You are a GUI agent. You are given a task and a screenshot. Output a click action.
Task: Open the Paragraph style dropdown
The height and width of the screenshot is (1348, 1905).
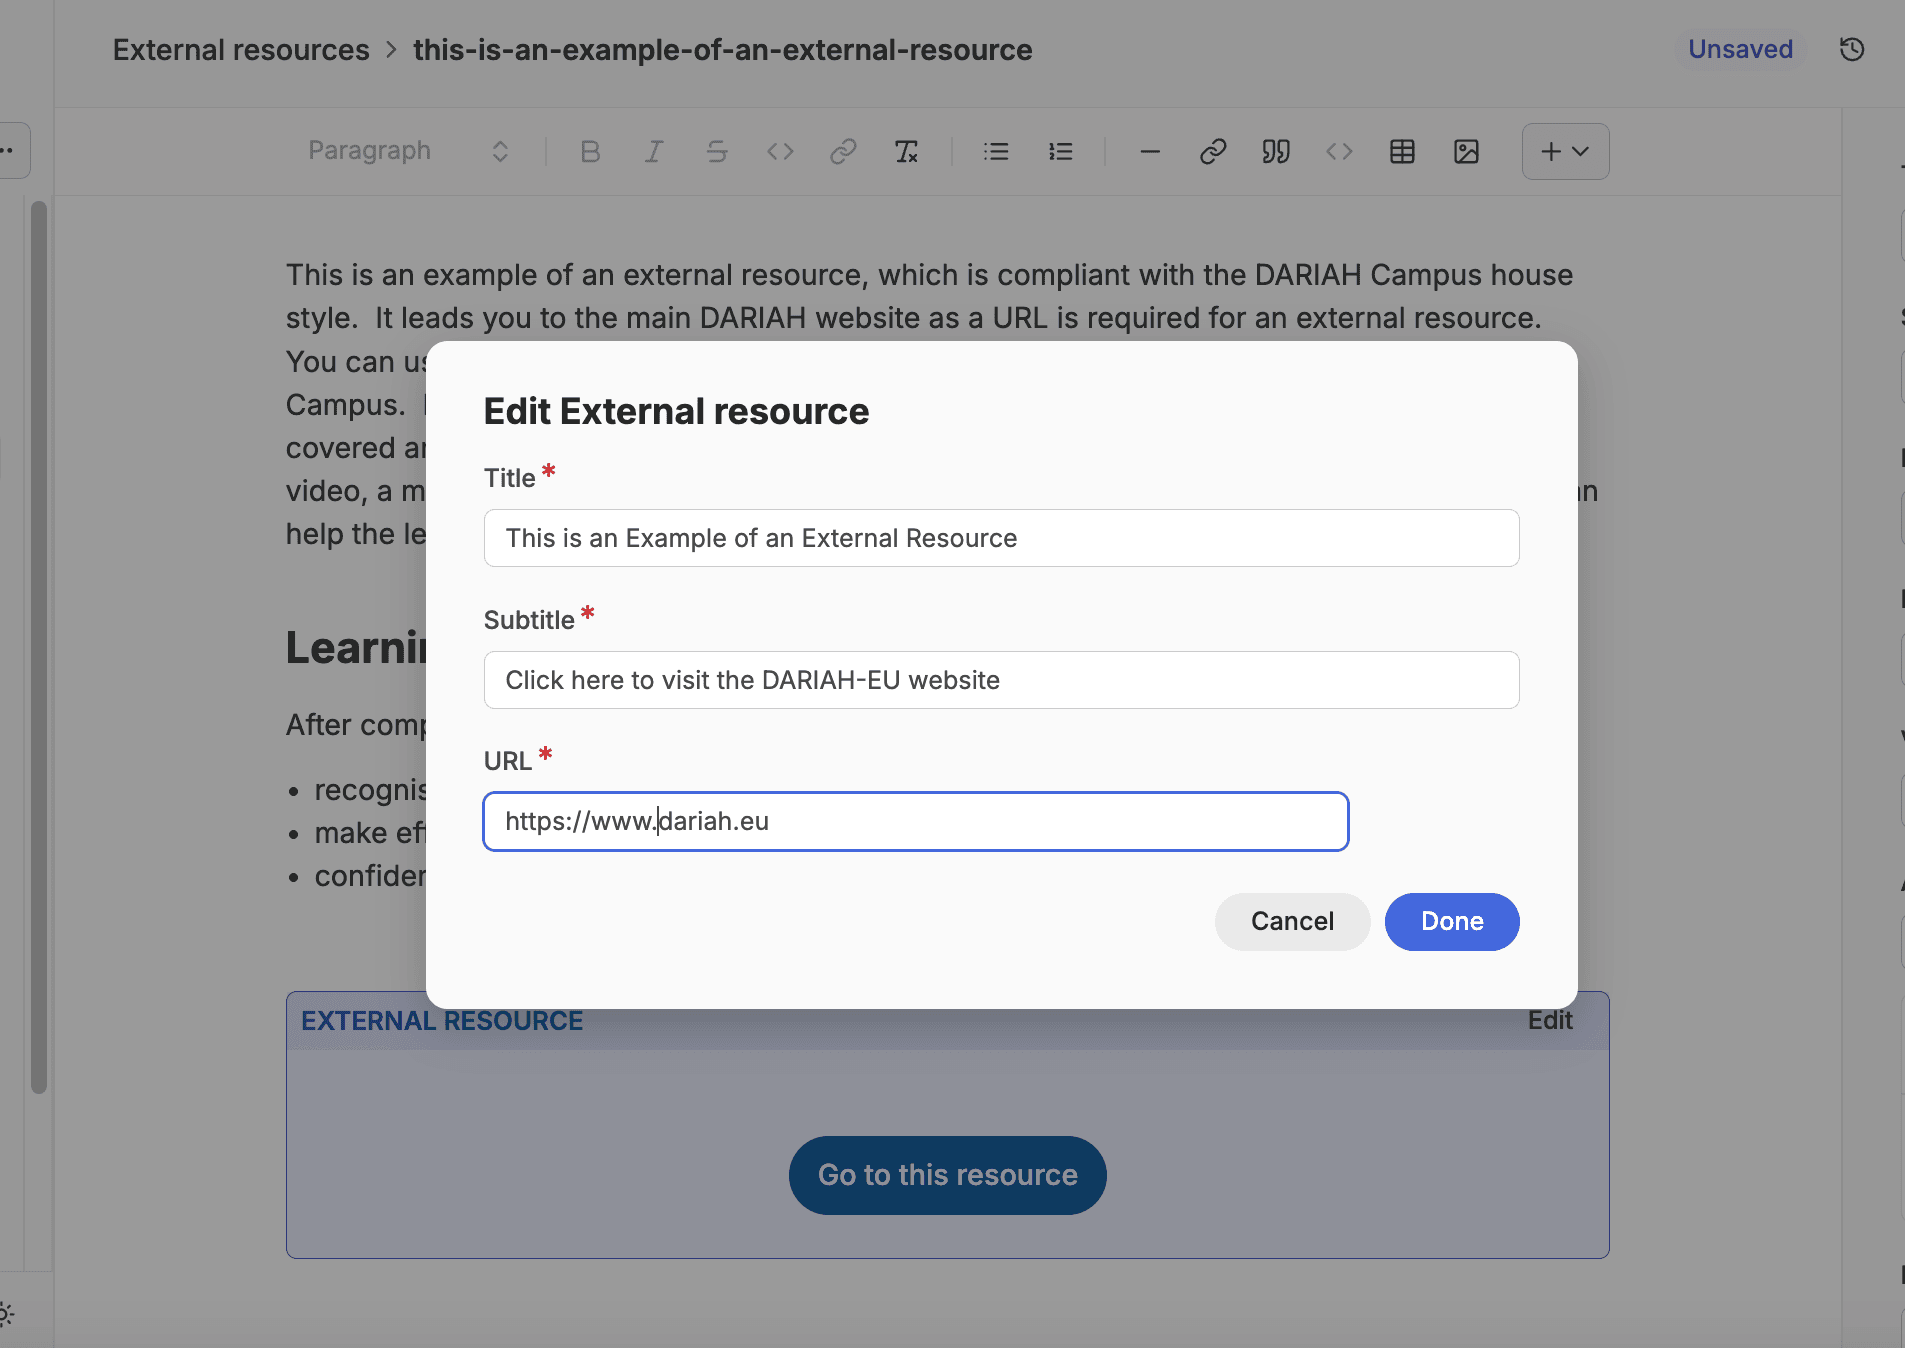(x=408, y=151)
